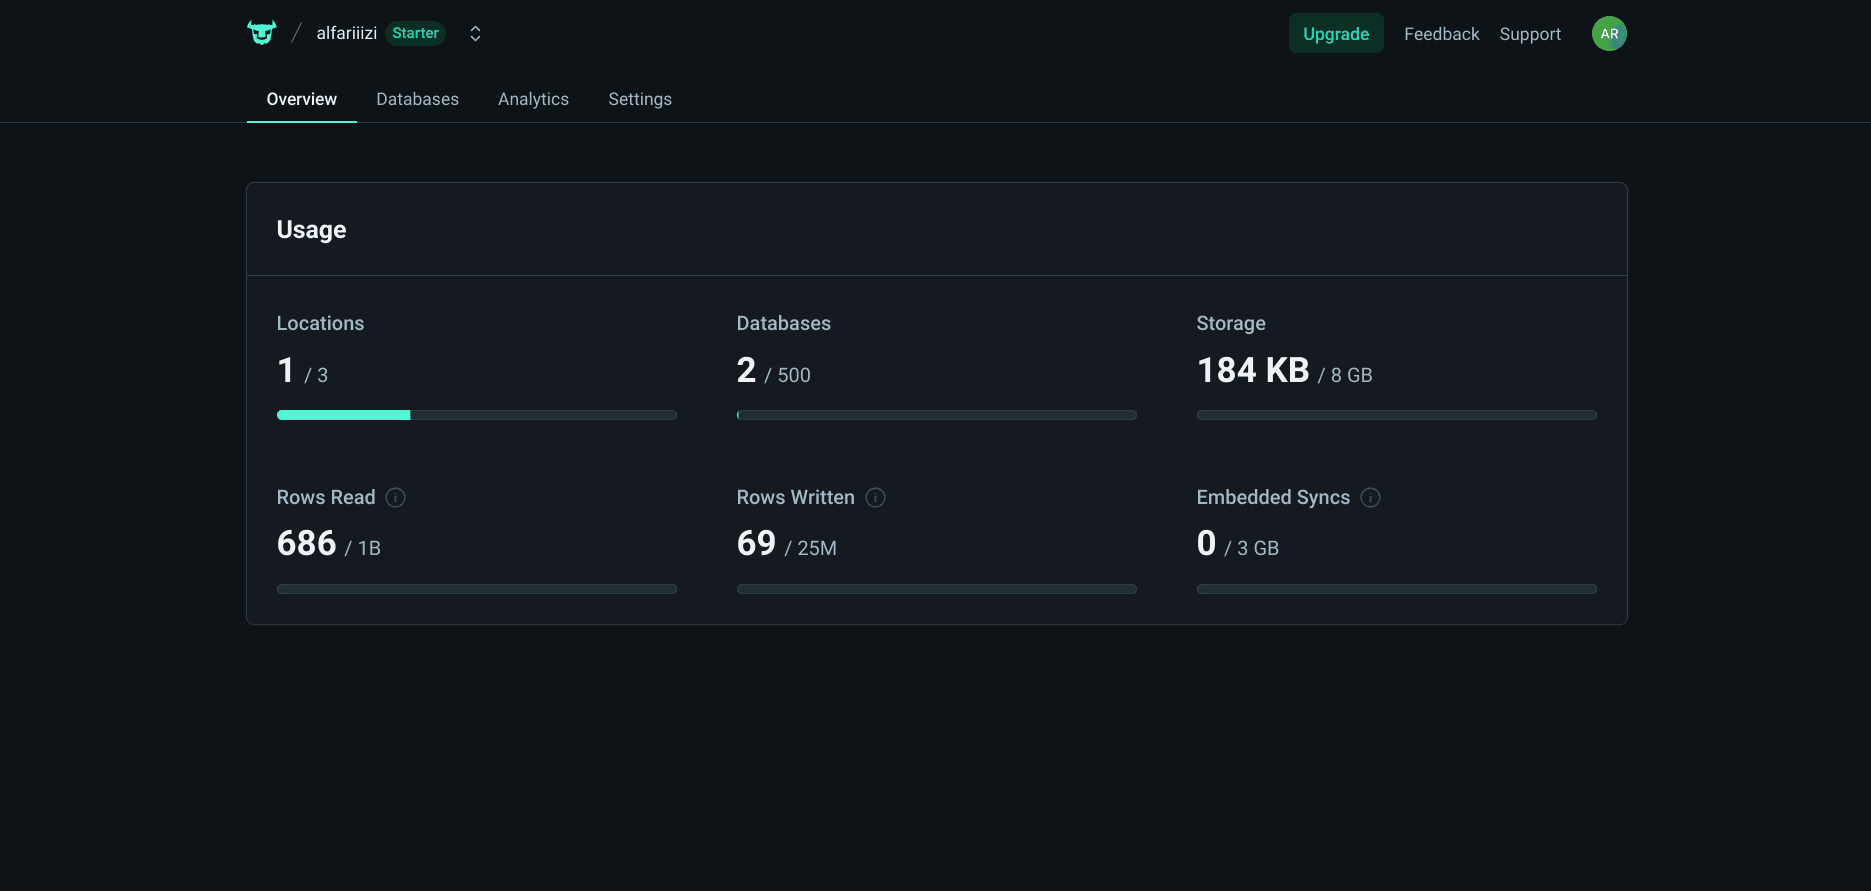The image size is (1871, 891).
Task: Click the Rows Written label
Action: click(x=796, y=497)
